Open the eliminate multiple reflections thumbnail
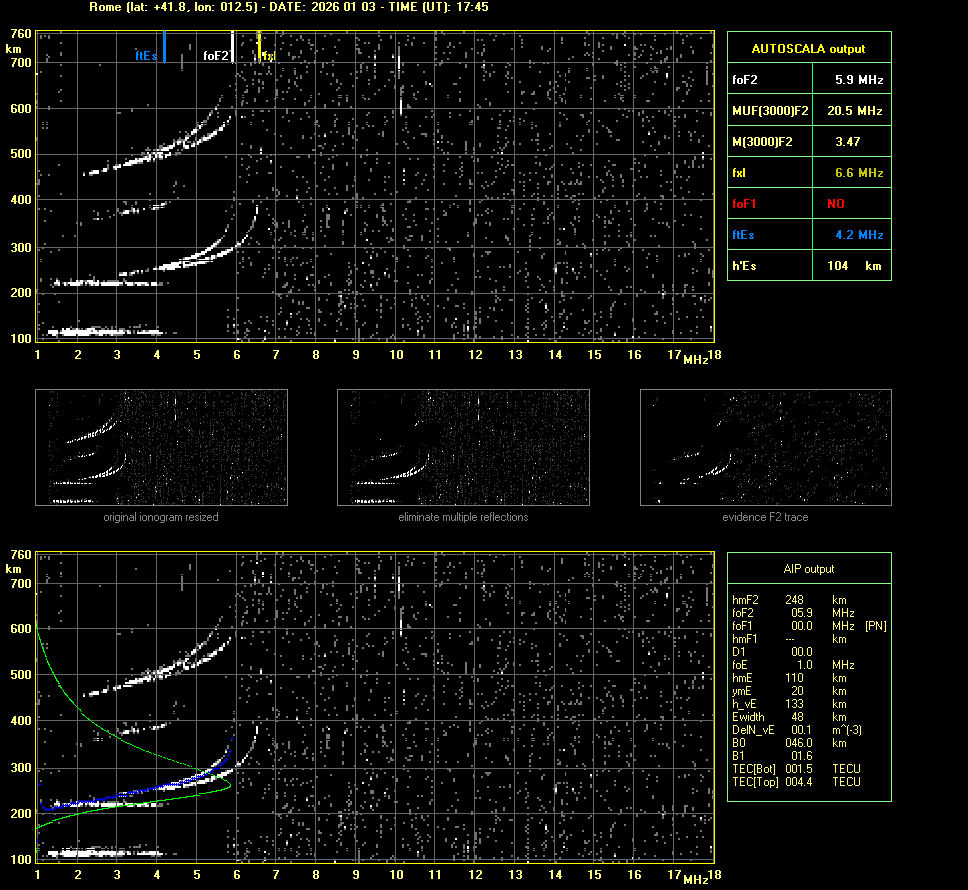The width and height of the screenshot is (968, 890). tap(463, 447)
